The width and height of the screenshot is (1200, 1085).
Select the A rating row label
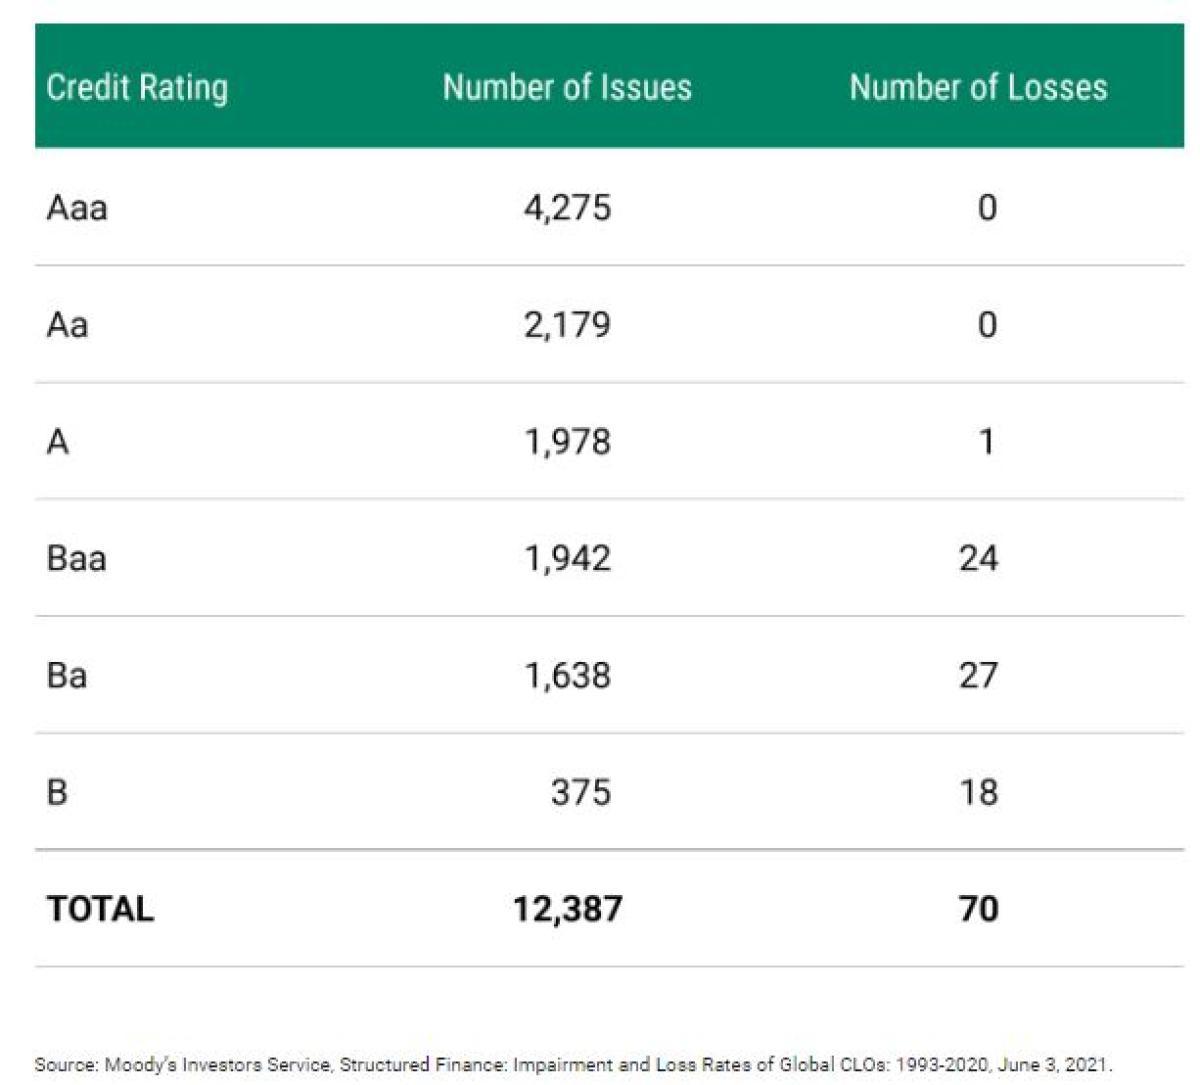pos(58,441)
